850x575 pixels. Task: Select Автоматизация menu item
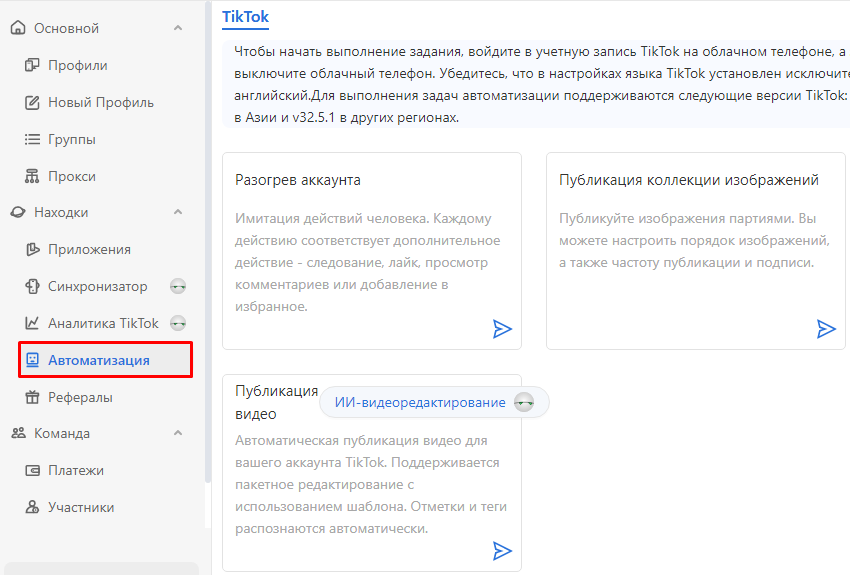pyautogui.click(x=106, y=360)
